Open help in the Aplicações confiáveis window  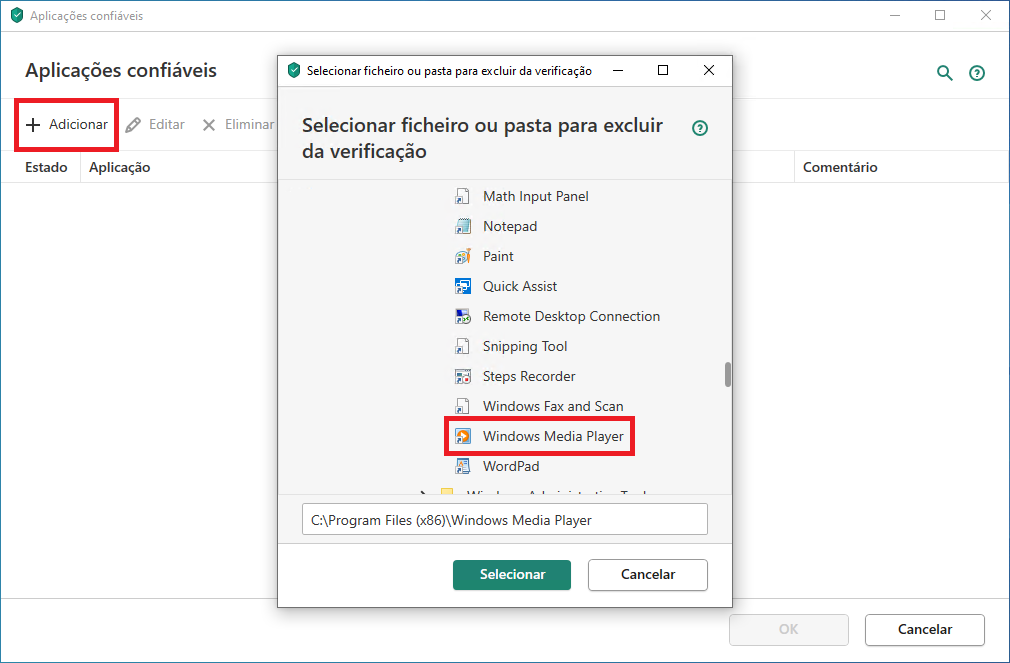977,73
